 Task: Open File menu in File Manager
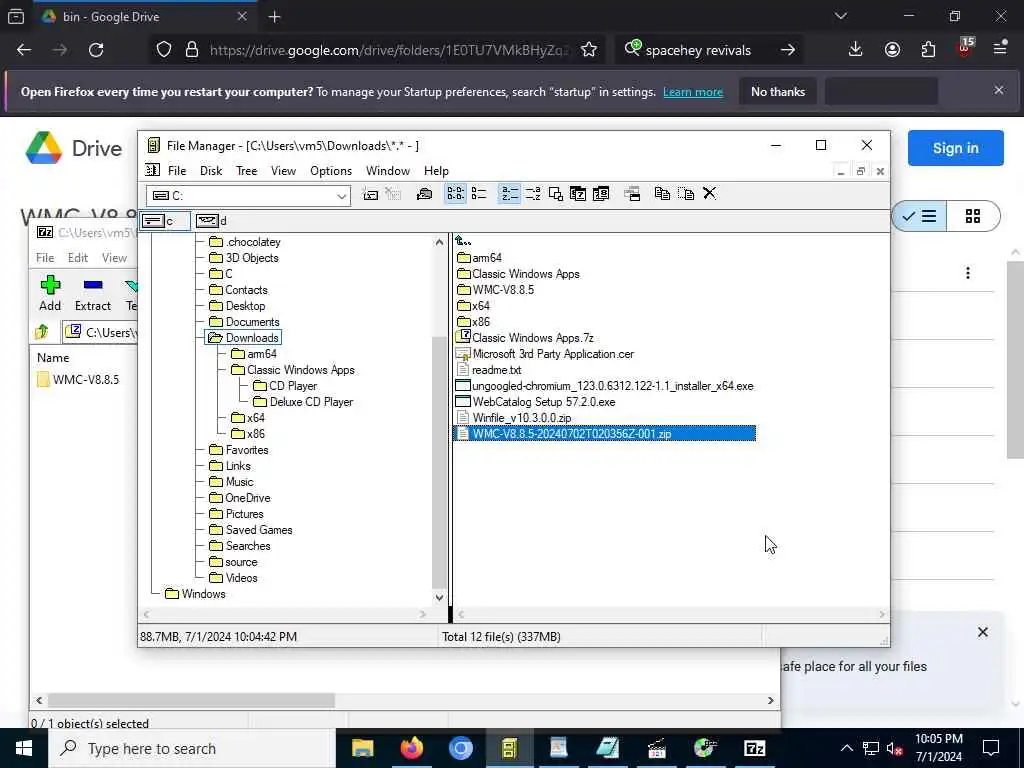[x=177, y=171]
